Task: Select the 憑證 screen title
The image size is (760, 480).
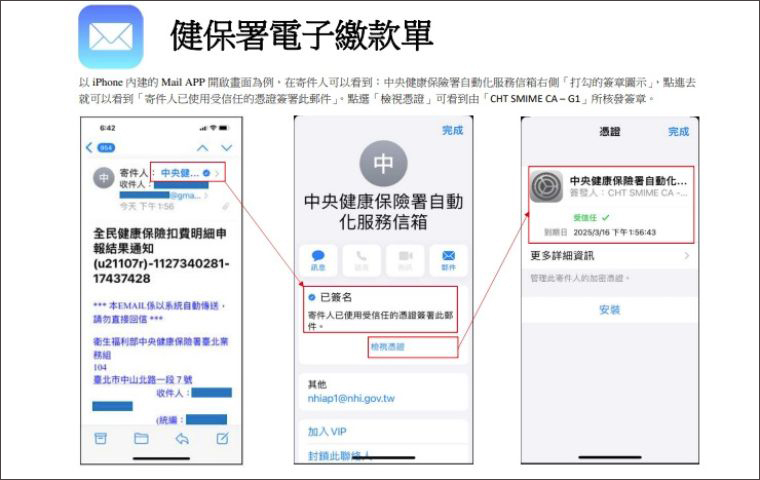Action: click(x=610, y=131)
